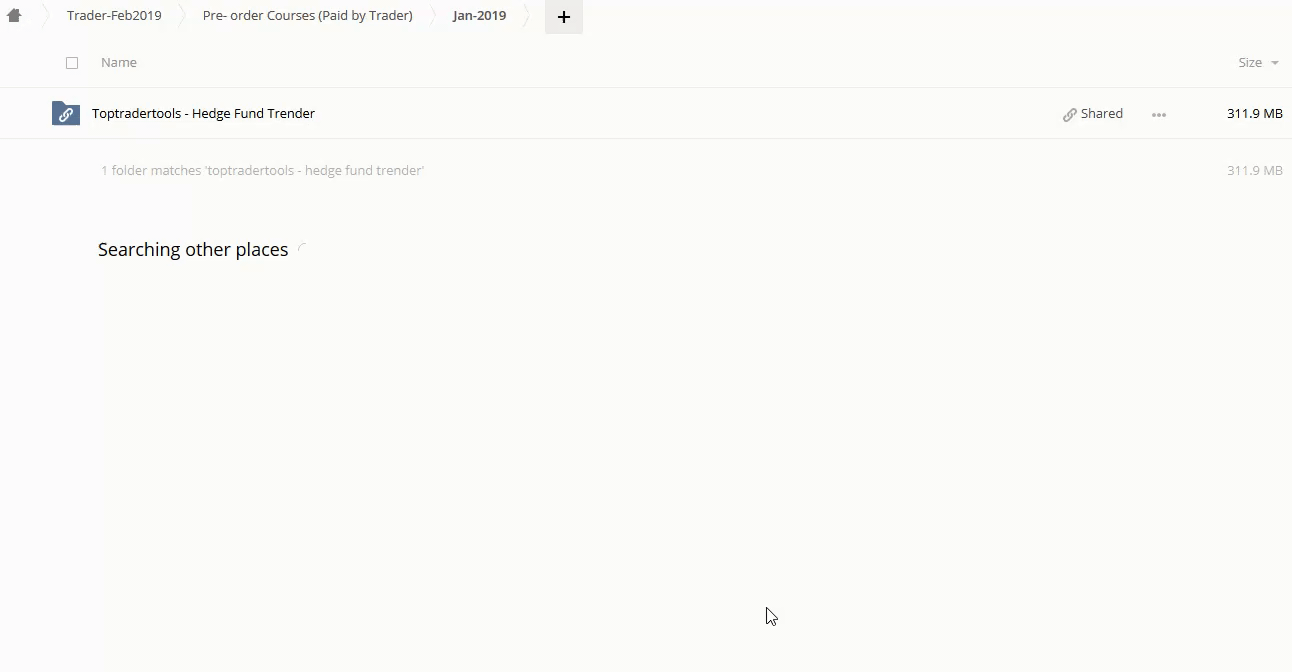Screen dimensions: 1292x672
Task: Click the chevron separator after Jan-2019 breadcrumb
Action: tap(529, 16)
